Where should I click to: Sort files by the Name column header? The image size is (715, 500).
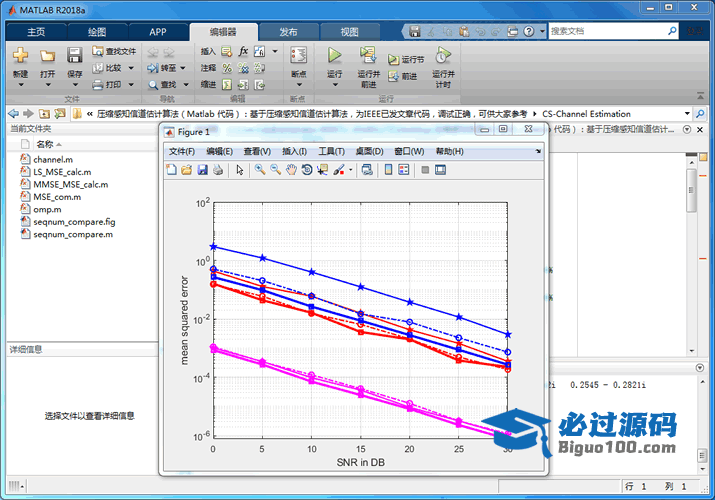(45, 144)
